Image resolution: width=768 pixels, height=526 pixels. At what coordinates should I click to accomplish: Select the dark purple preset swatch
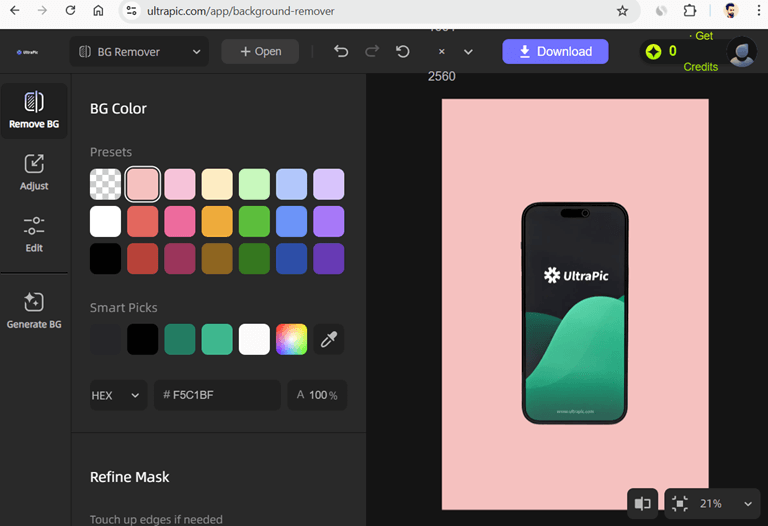pyautogui.click(x=329, y=259)
